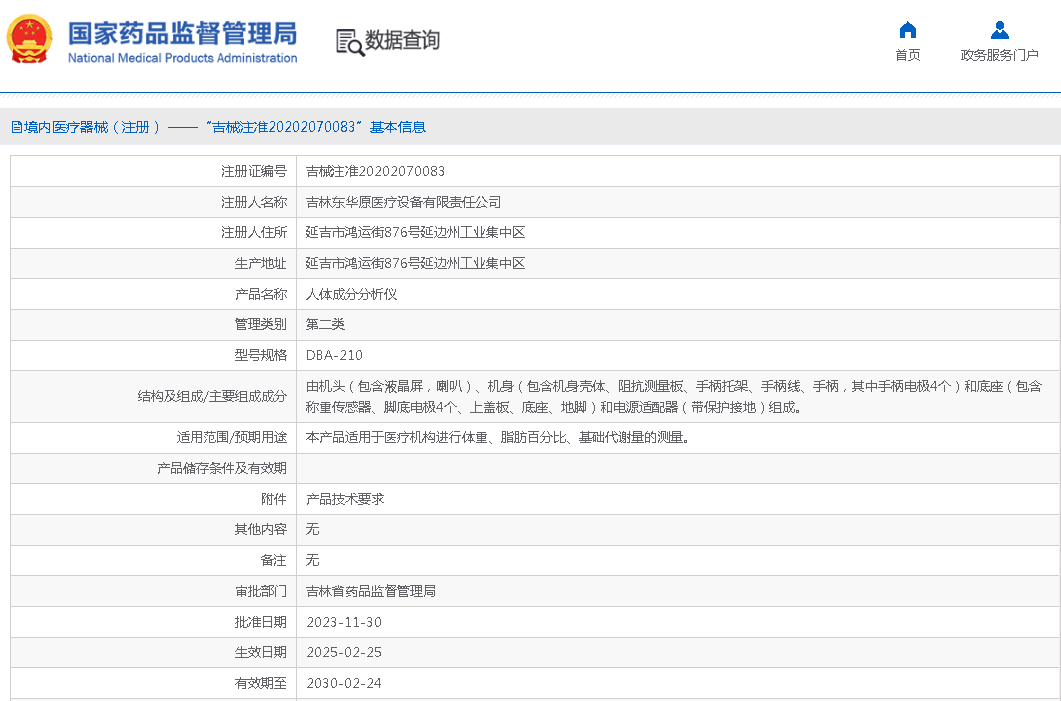Click the 国家药品监督管理局 title
This screenshot has width=1061, height=701.
183,33
